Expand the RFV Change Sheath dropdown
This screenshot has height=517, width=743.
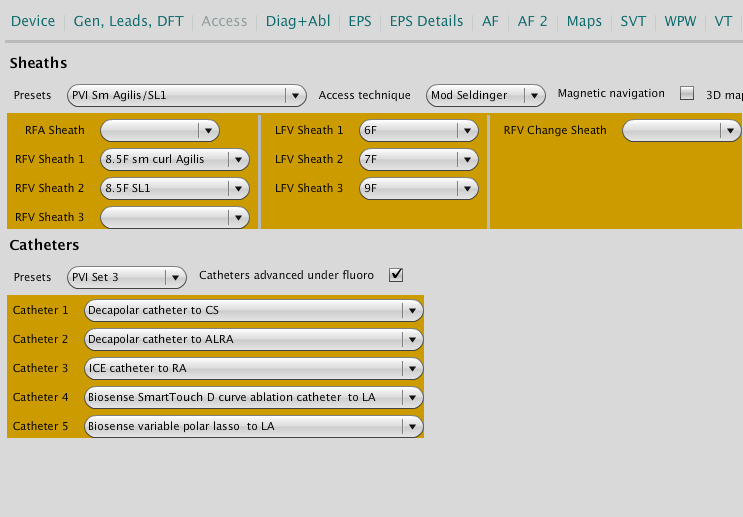pos(681,130)
